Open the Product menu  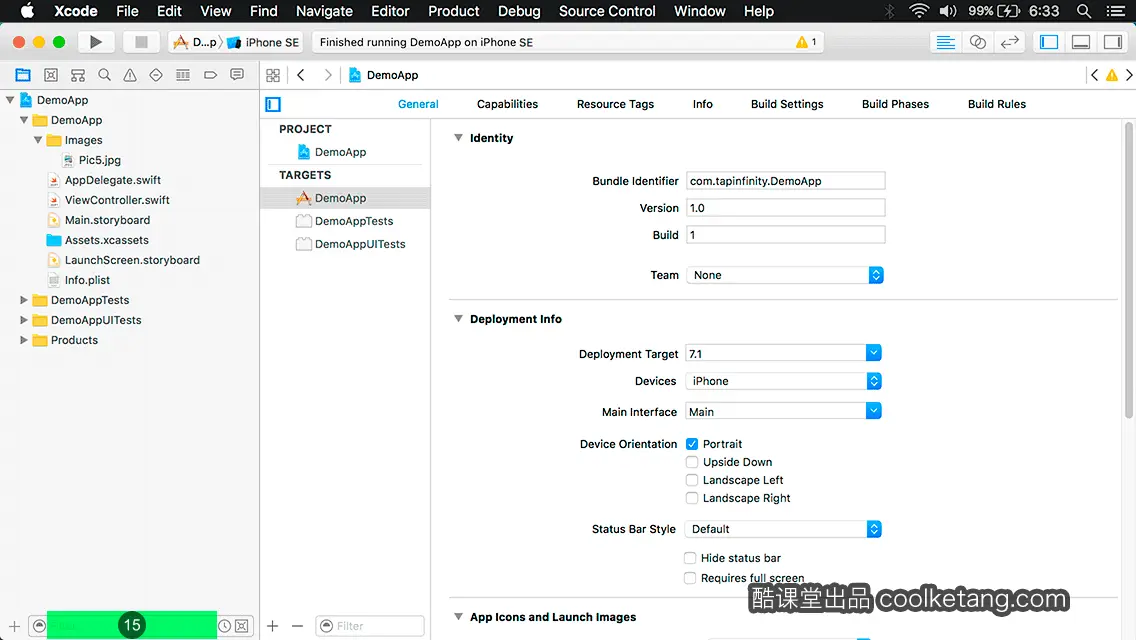(x=454, y=11)
